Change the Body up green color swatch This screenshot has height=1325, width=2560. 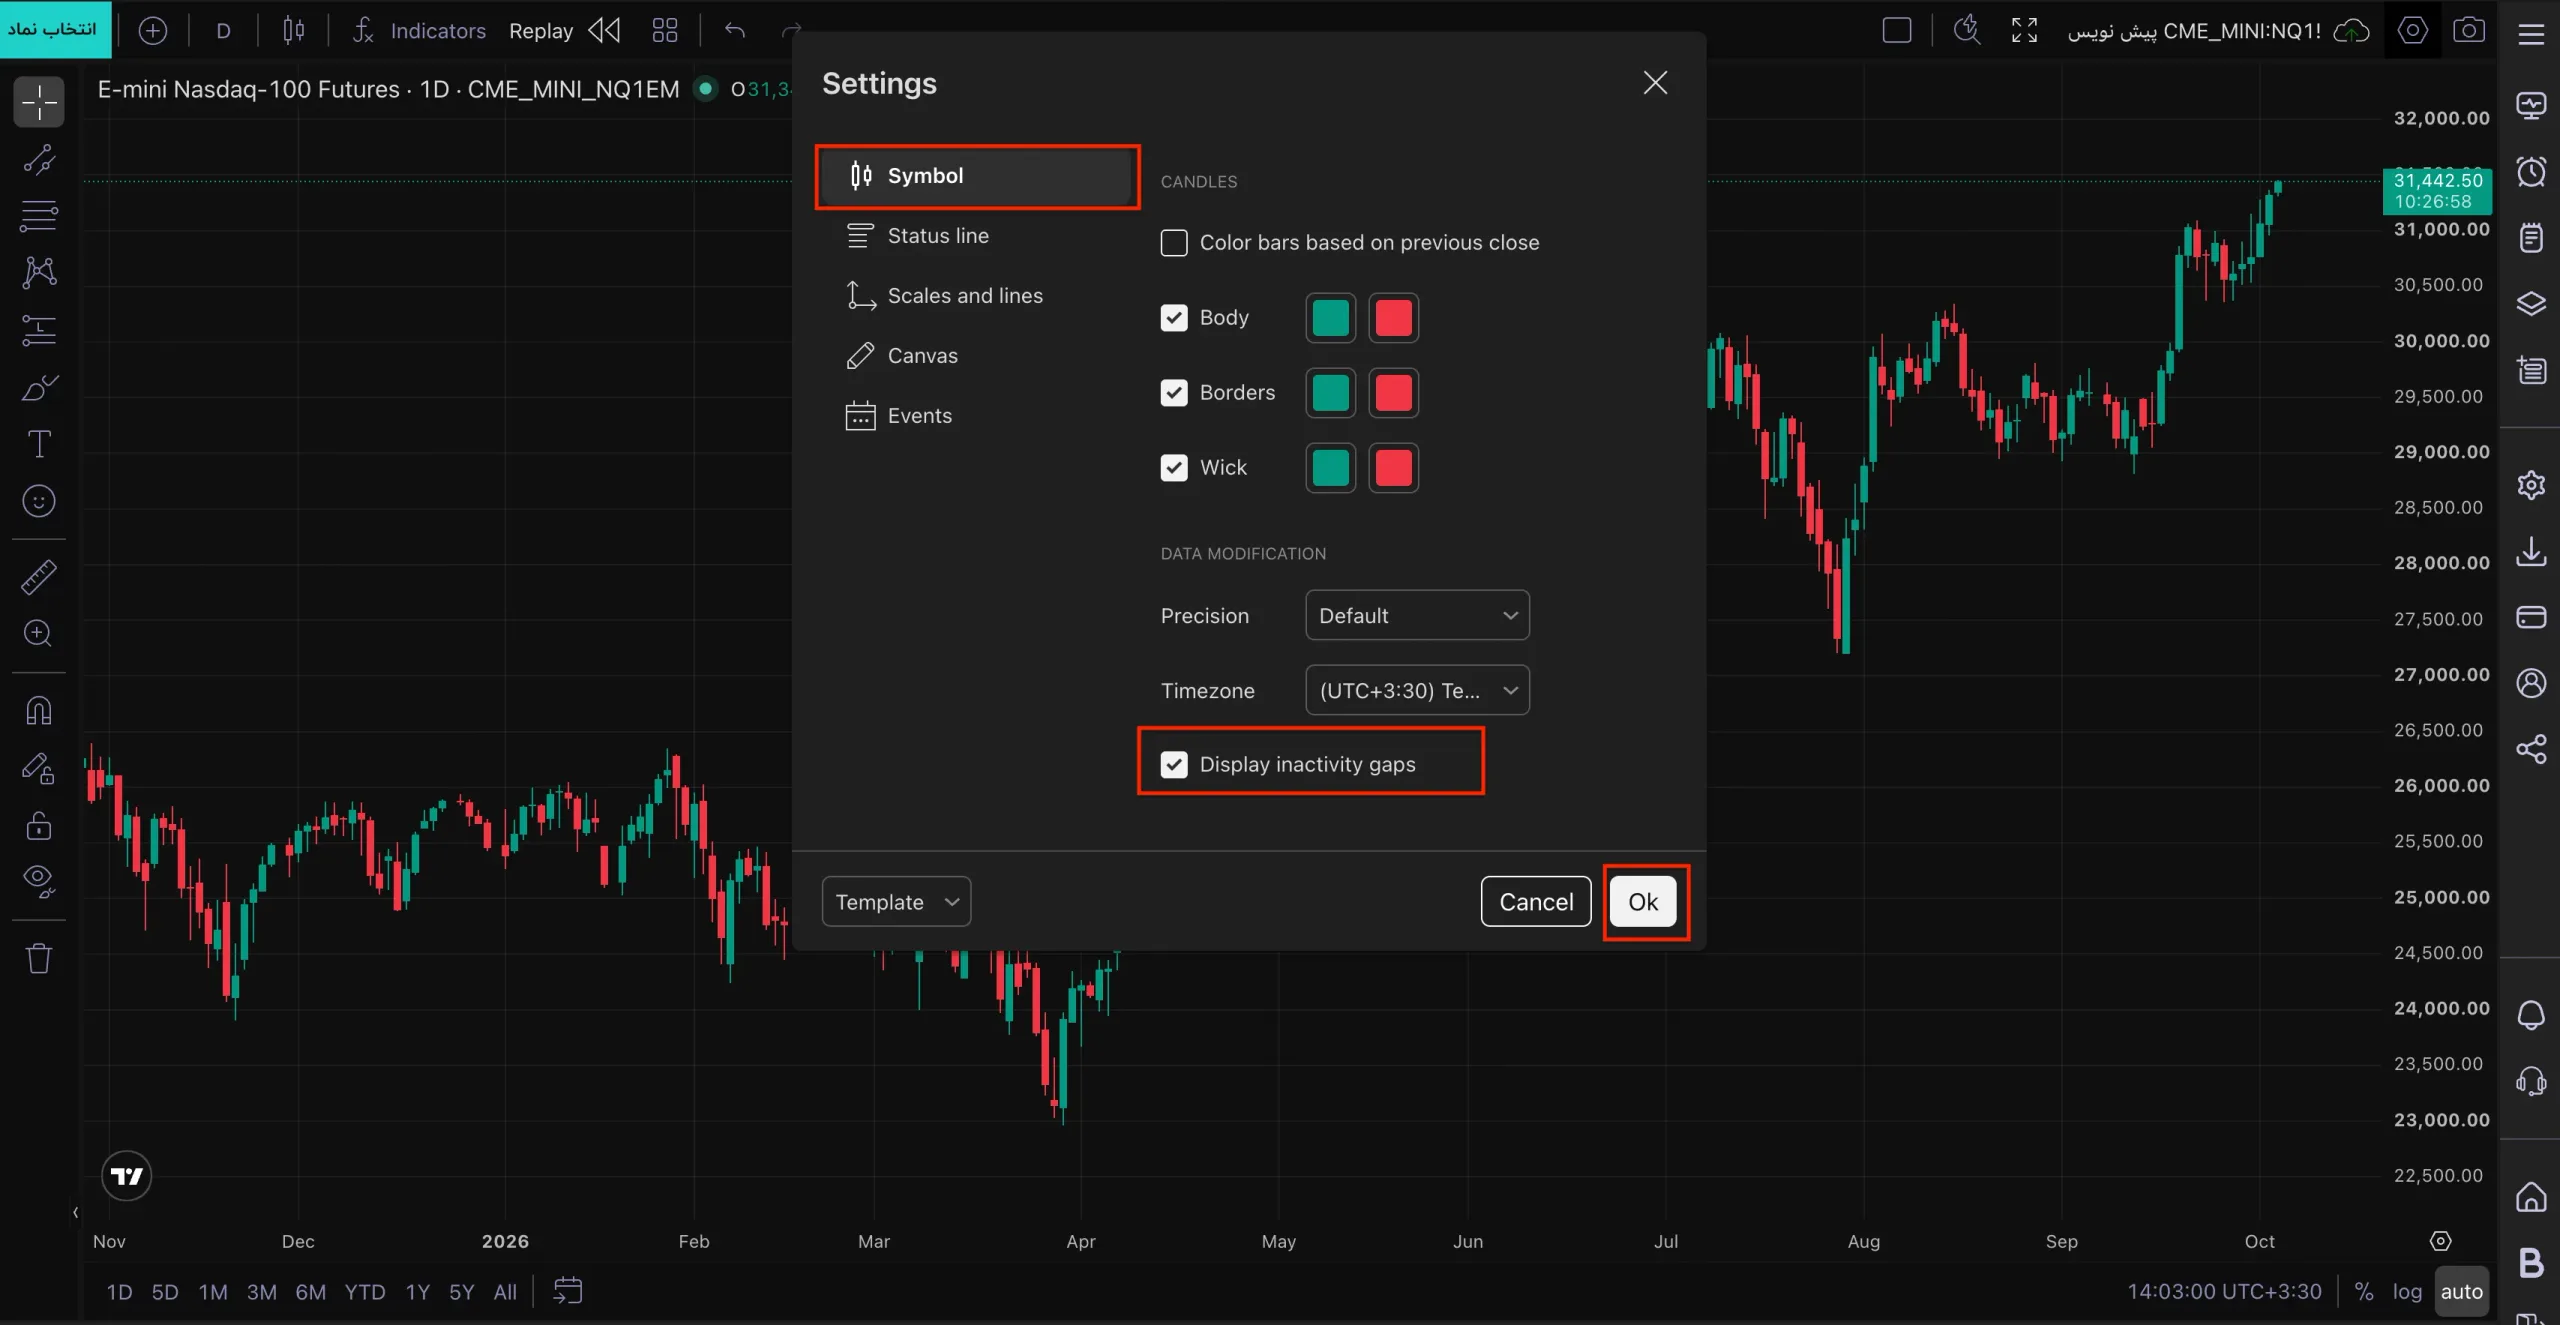tap(1330, 318)
